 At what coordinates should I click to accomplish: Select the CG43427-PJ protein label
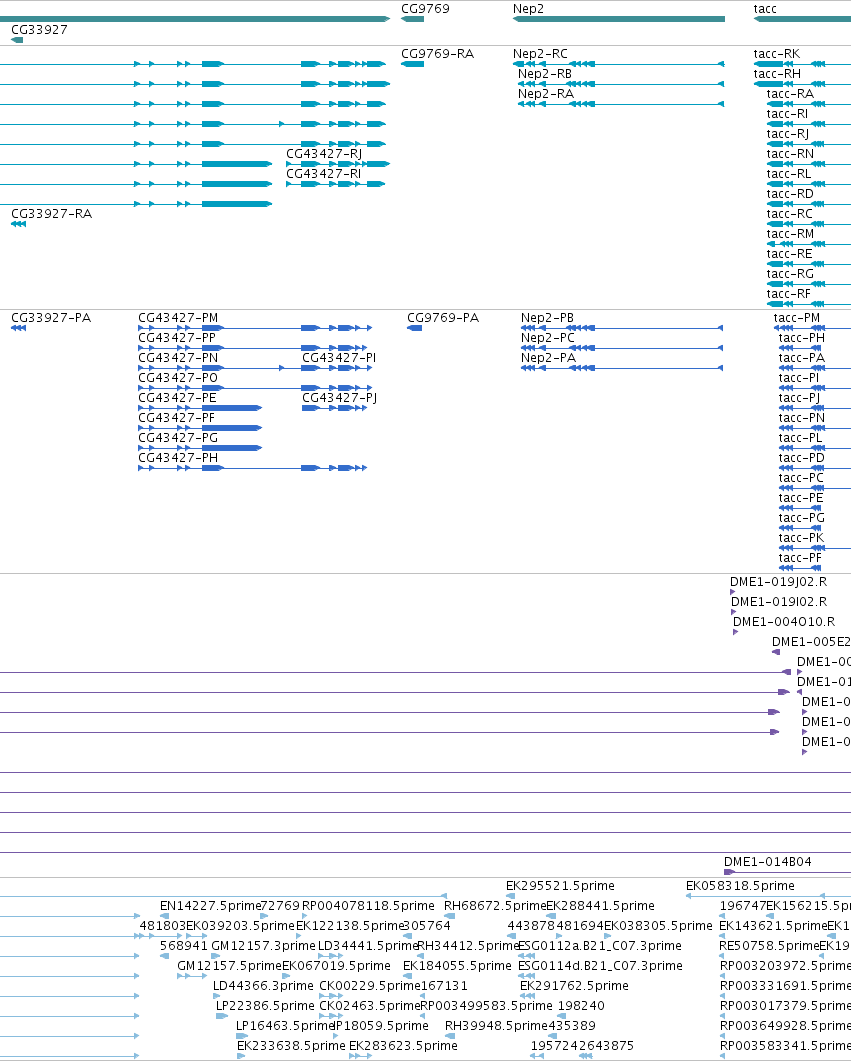click(340, 397)
